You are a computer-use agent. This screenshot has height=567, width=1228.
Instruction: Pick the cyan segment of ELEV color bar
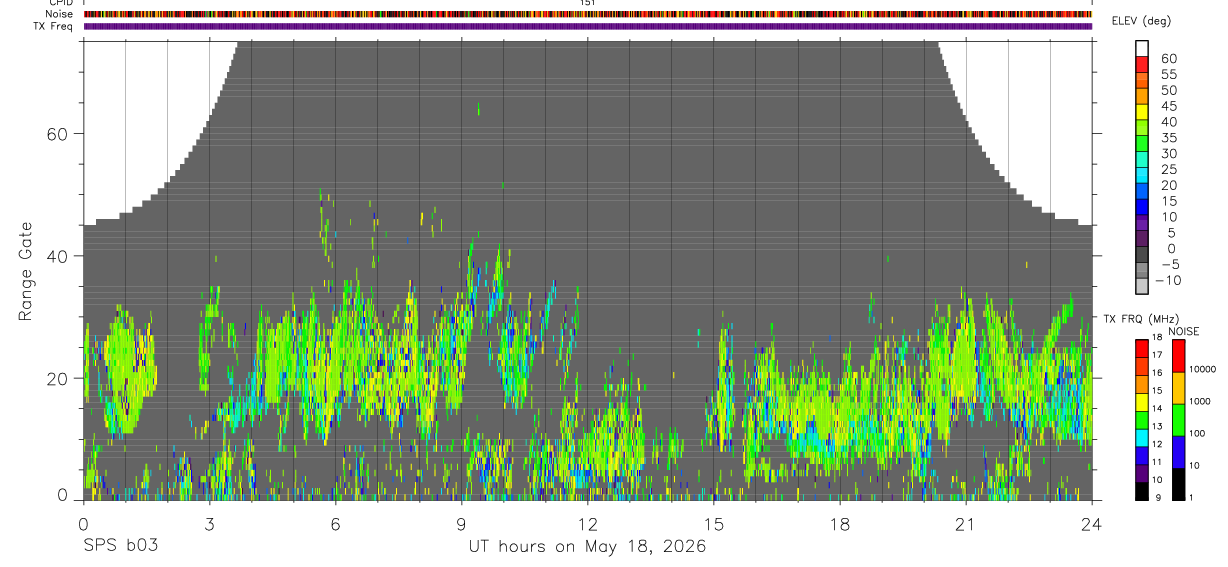pos(1142,173)
